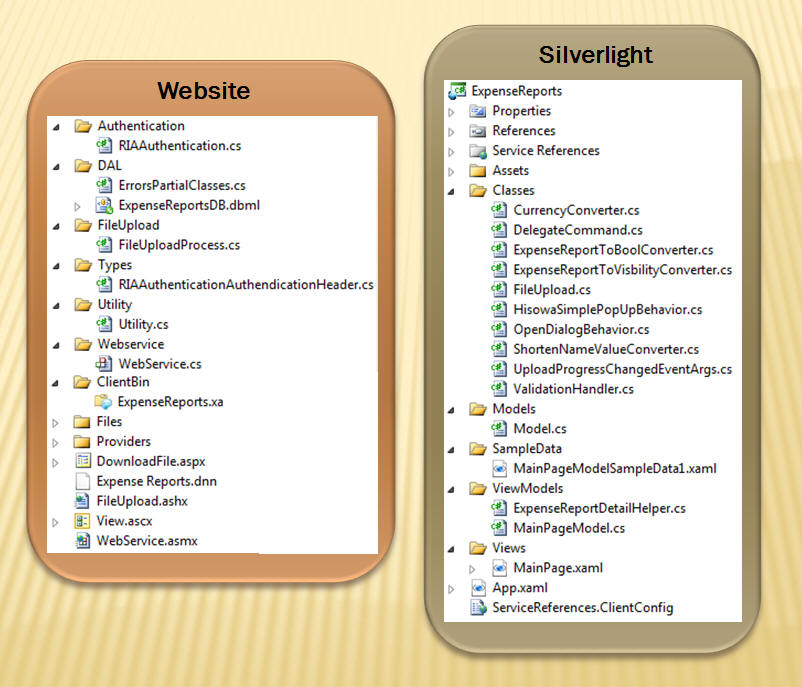
Task: Select ShortenNameValueConverter.cs
Action: [x=606, y=349]
